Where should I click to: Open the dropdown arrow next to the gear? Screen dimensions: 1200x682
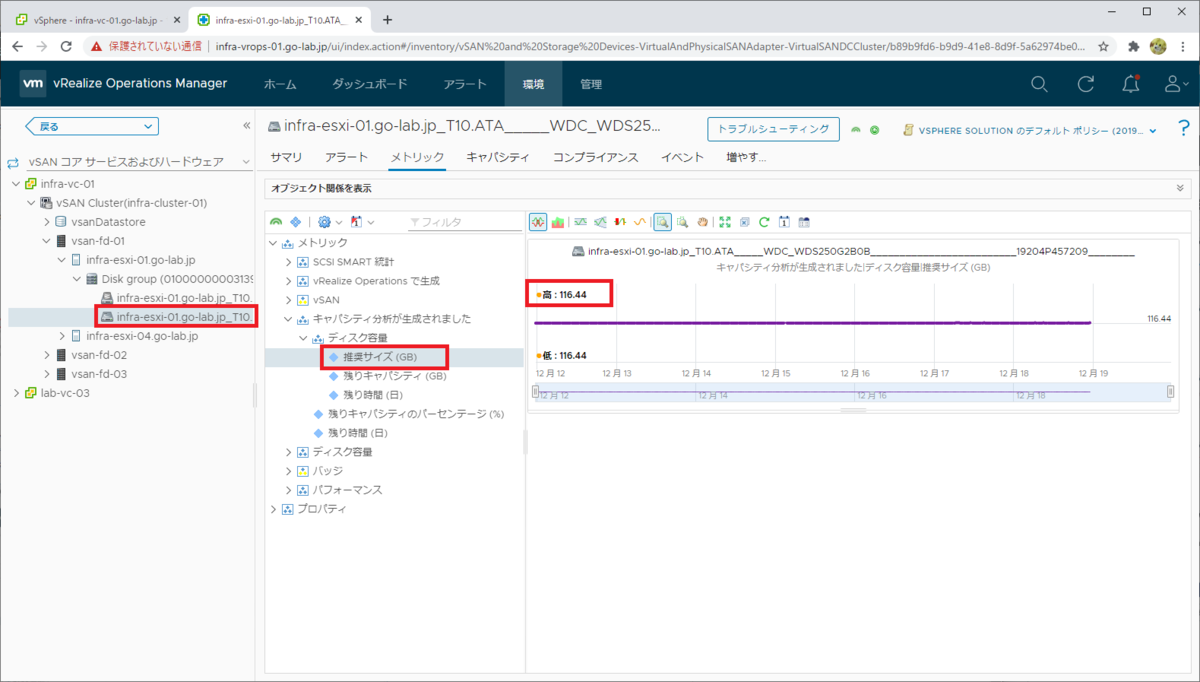click(x=339, y=222)
